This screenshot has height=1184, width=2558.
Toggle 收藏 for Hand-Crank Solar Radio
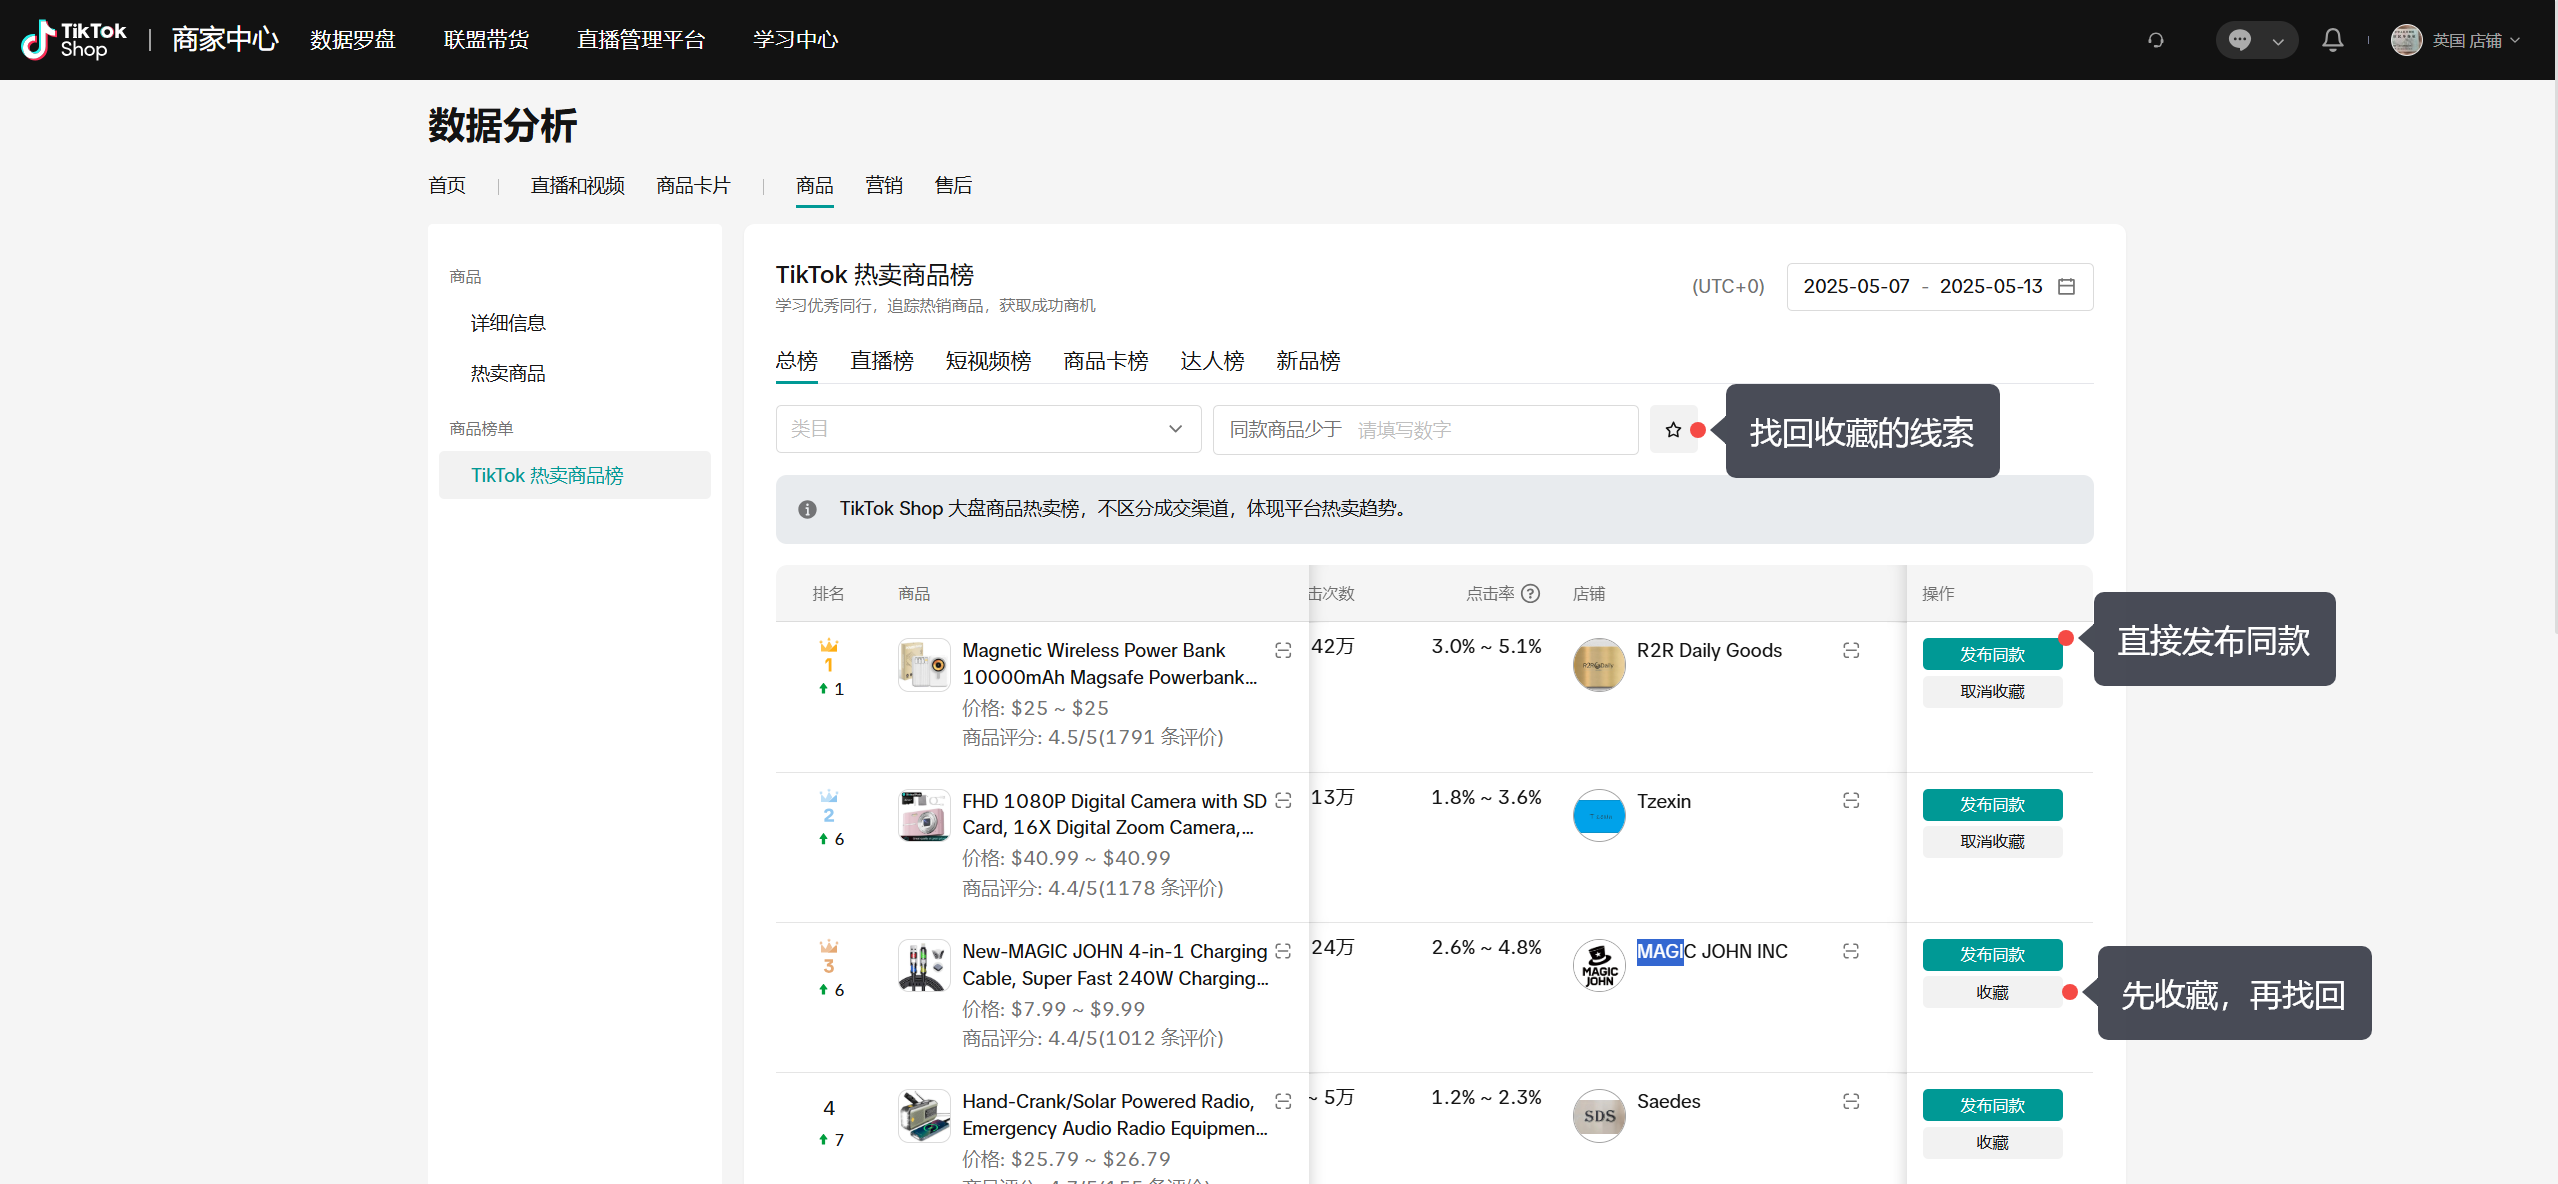pyautogui.click(x=1991, y=1143)
